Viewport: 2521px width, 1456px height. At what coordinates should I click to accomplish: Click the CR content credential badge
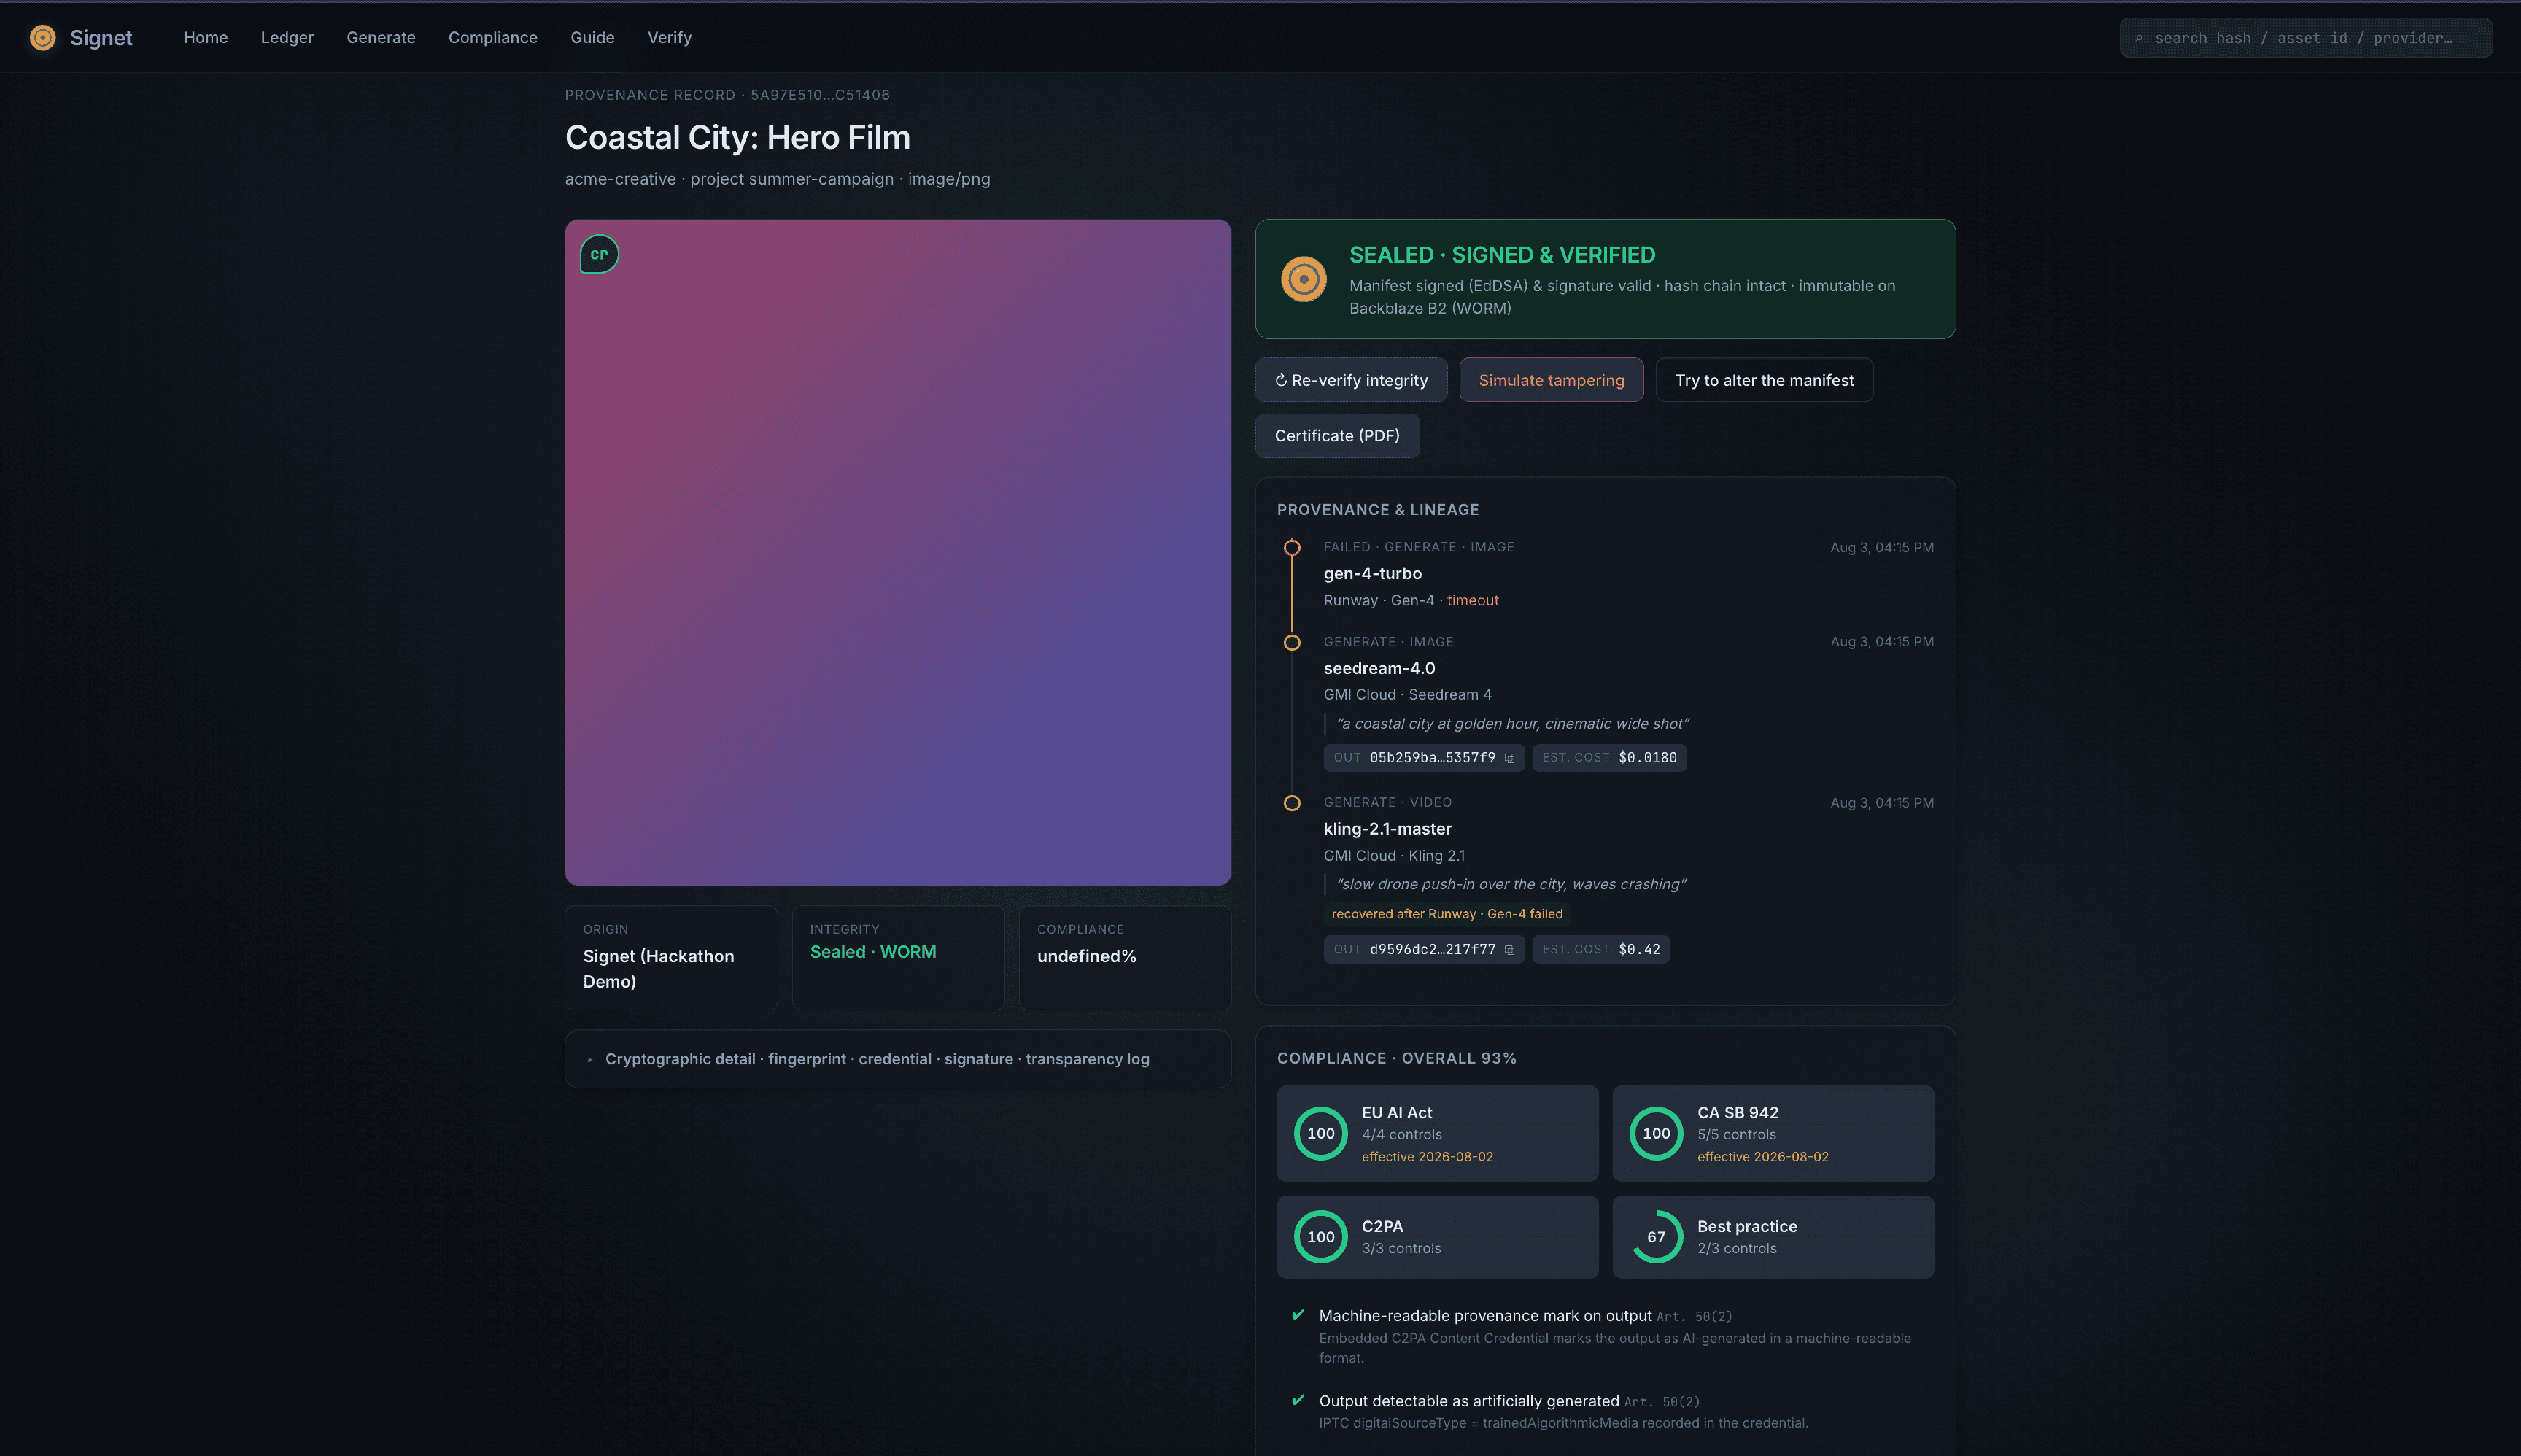(x=599, y=254)
